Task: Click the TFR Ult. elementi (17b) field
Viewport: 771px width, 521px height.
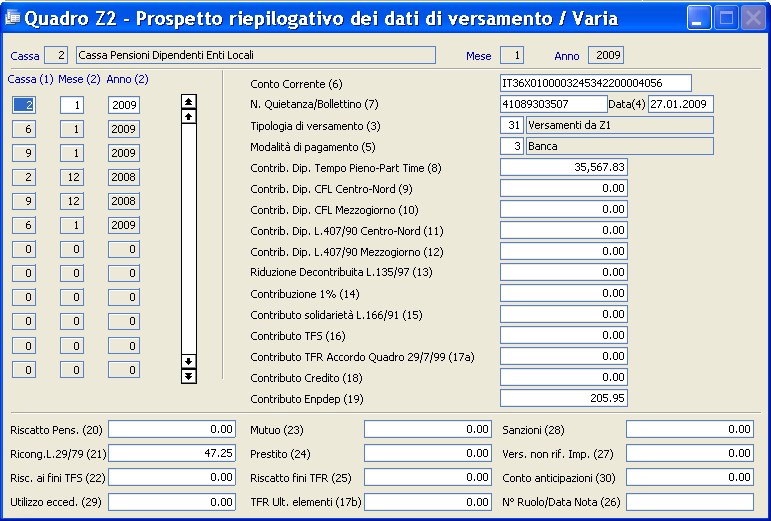Action: click(428, 502)
